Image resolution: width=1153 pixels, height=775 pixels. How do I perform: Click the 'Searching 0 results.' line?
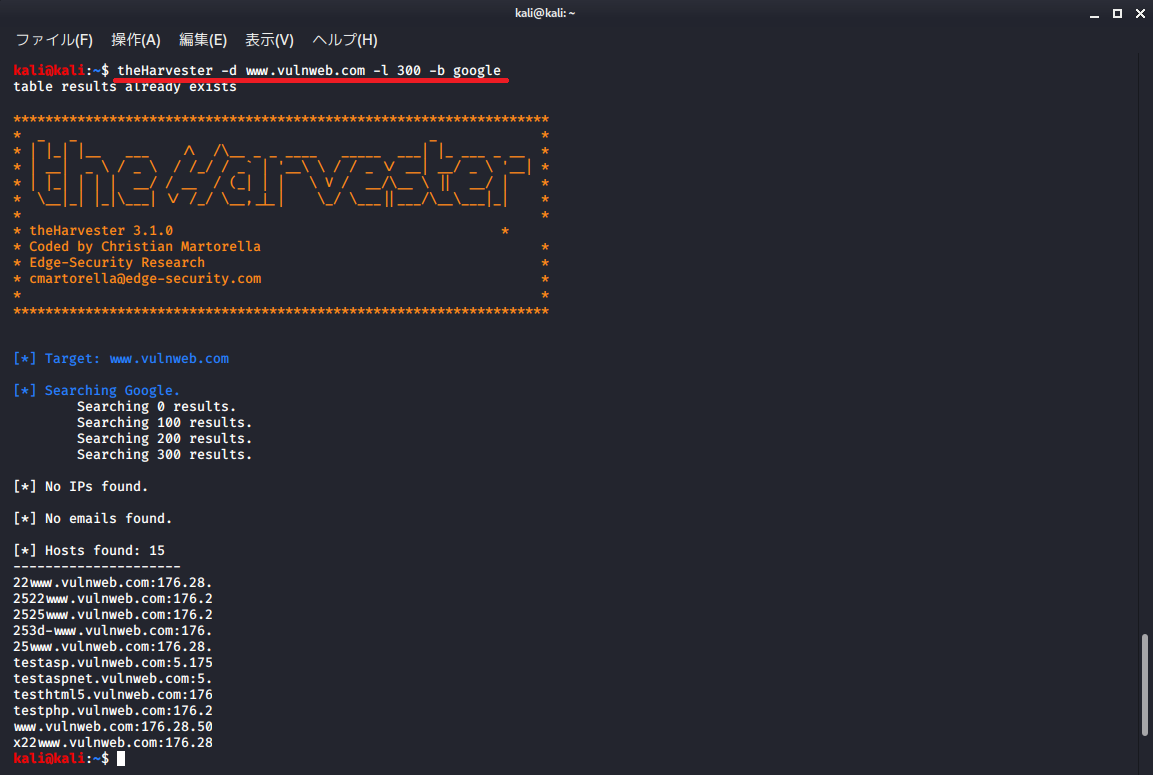157,407
